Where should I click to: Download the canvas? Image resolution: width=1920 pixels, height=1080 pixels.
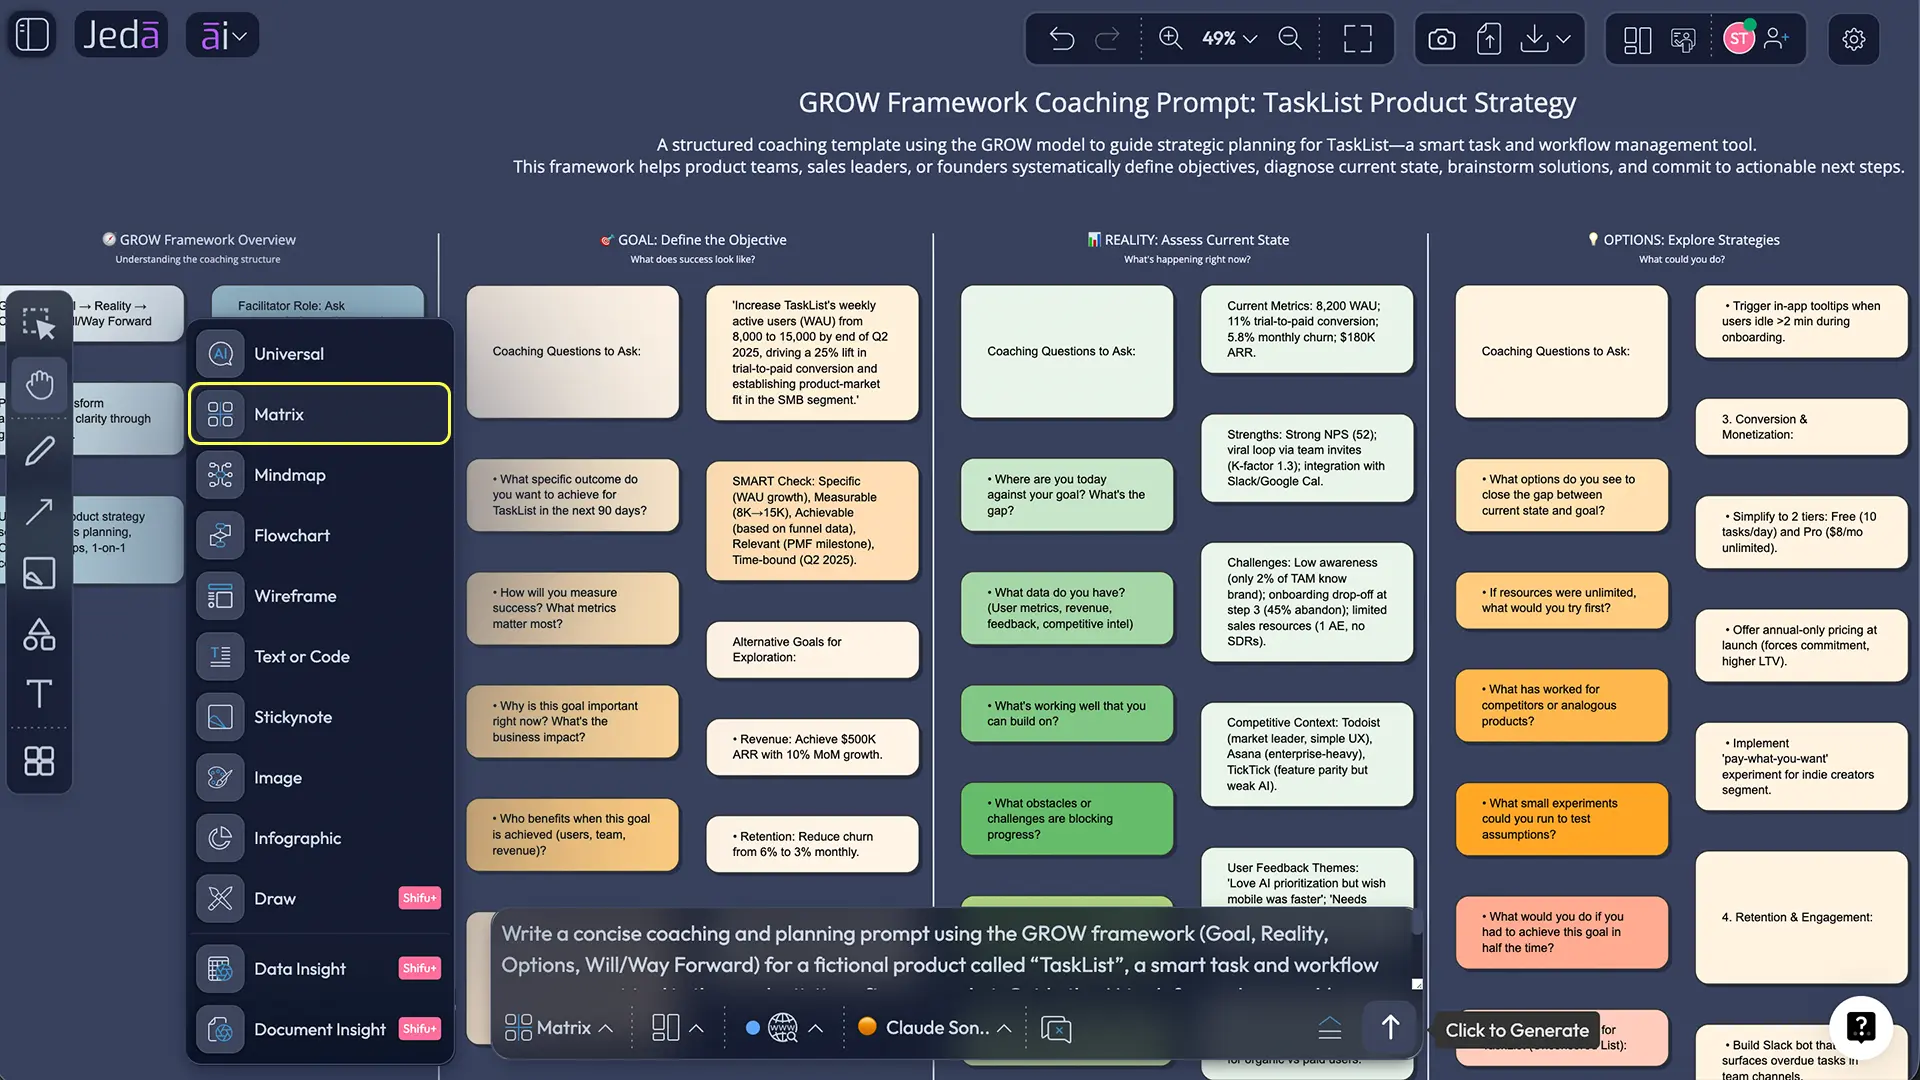pyautogui.click(x=1534, y=39)
